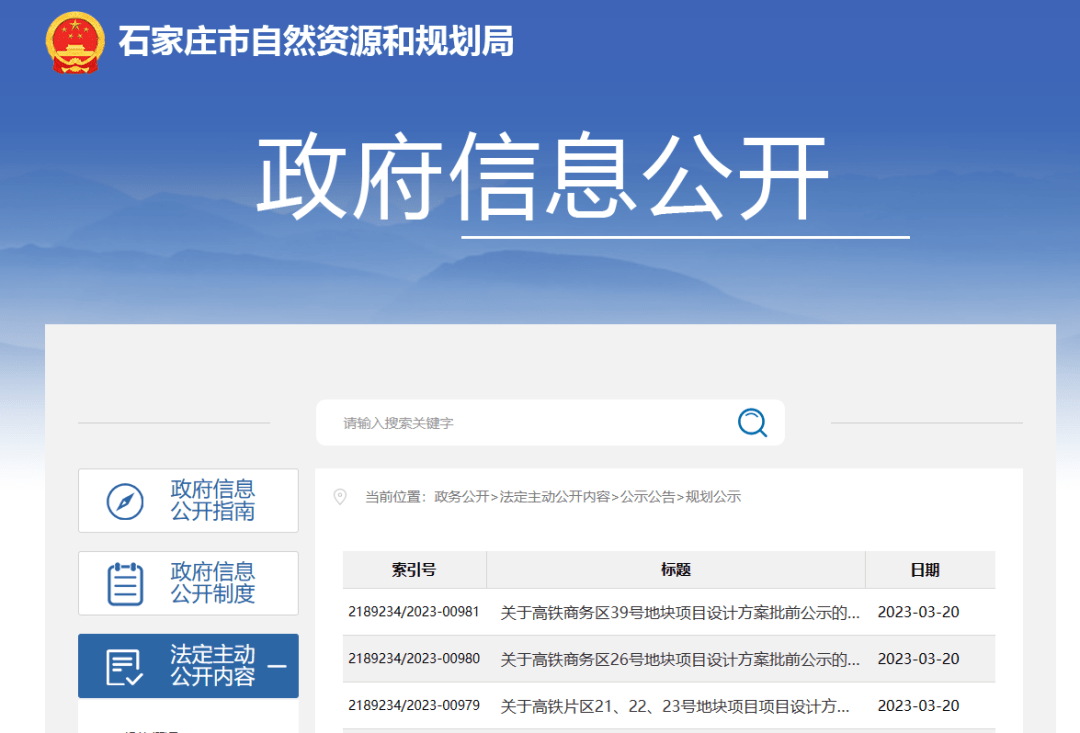Viewport: 1080px width, 733px height.
Task: Select the 政府信息公开制度 menu text
Action: tap(212, 583)
